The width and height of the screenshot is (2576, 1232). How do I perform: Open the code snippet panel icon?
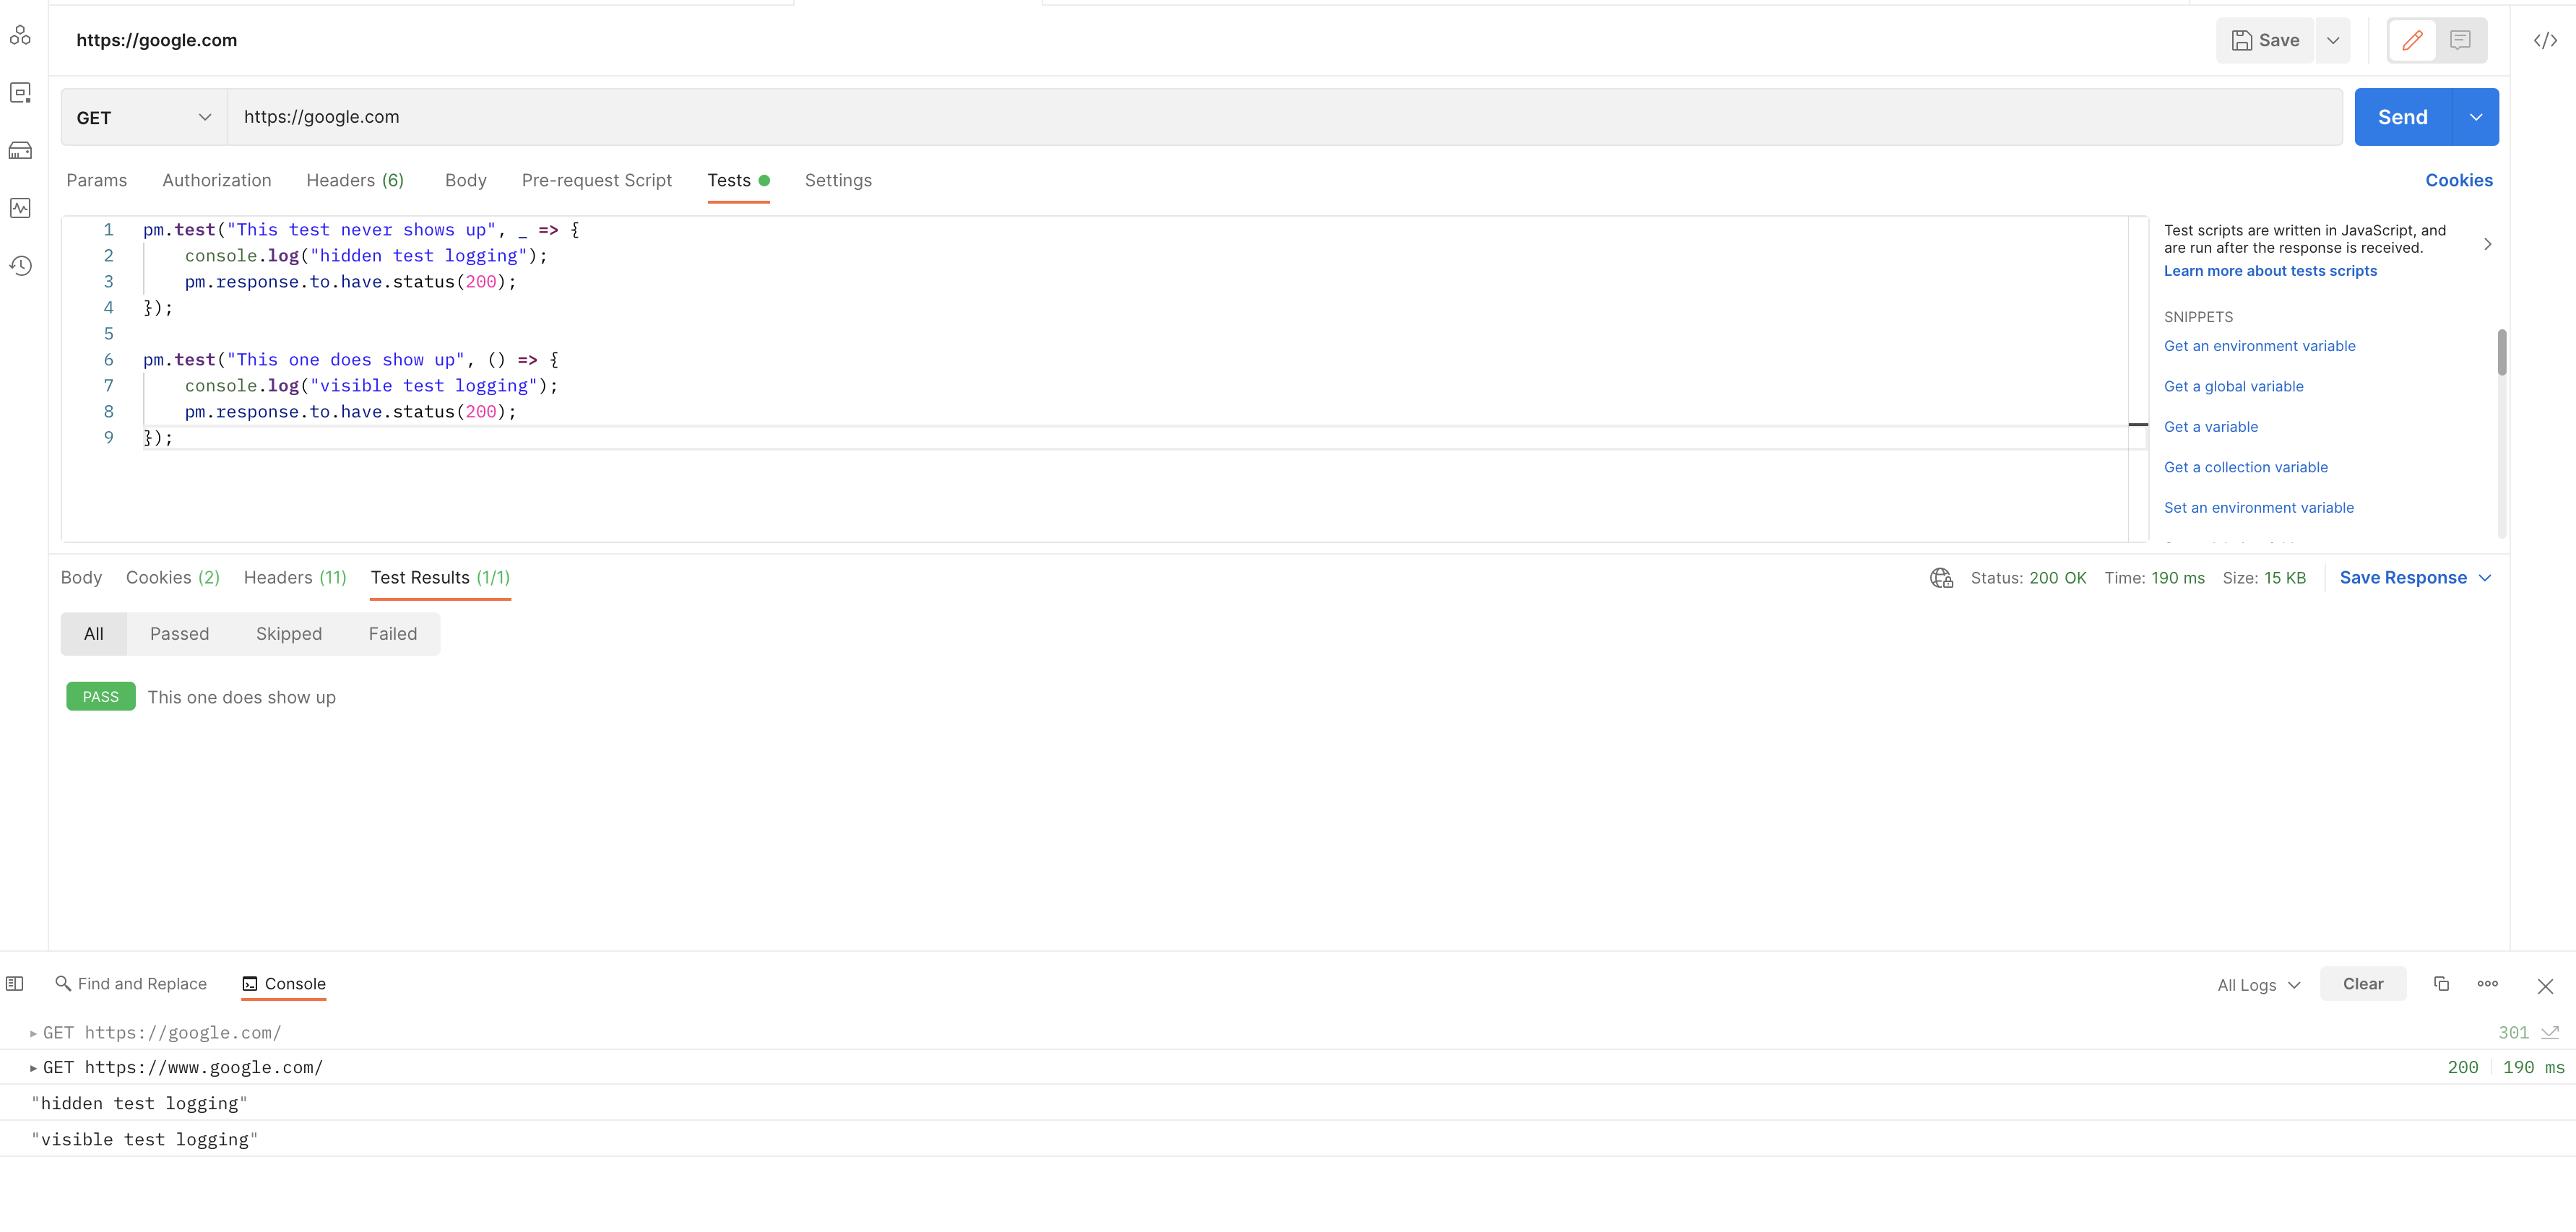click(2545, 41)
